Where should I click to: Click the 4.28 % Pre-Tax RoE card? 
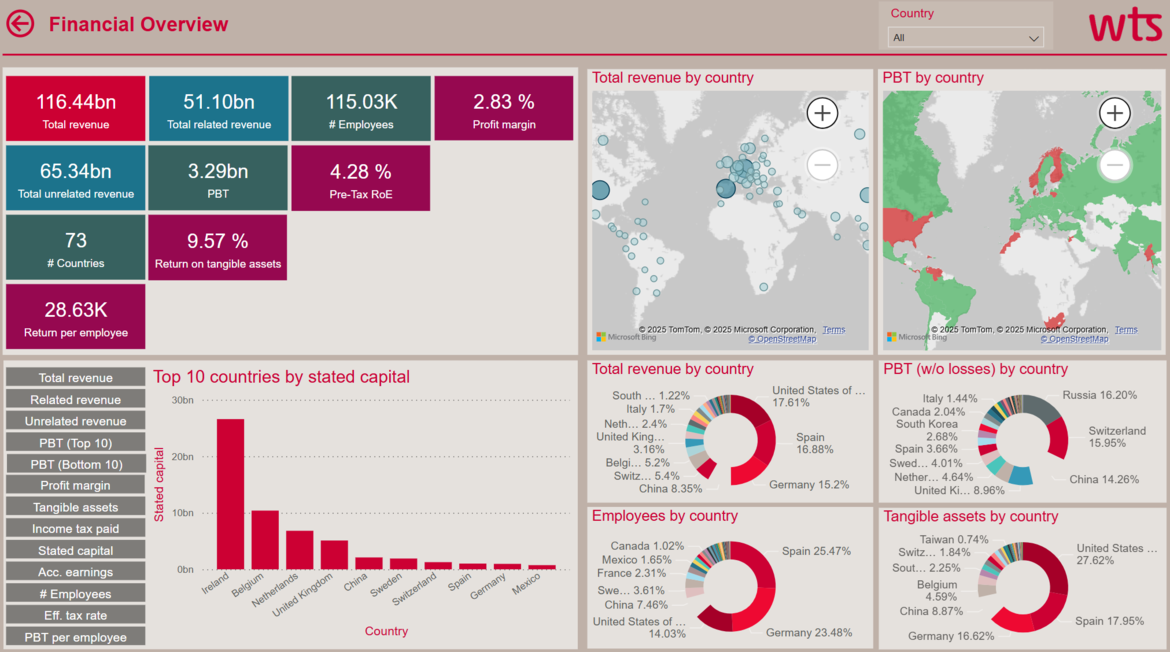point(360,178)
